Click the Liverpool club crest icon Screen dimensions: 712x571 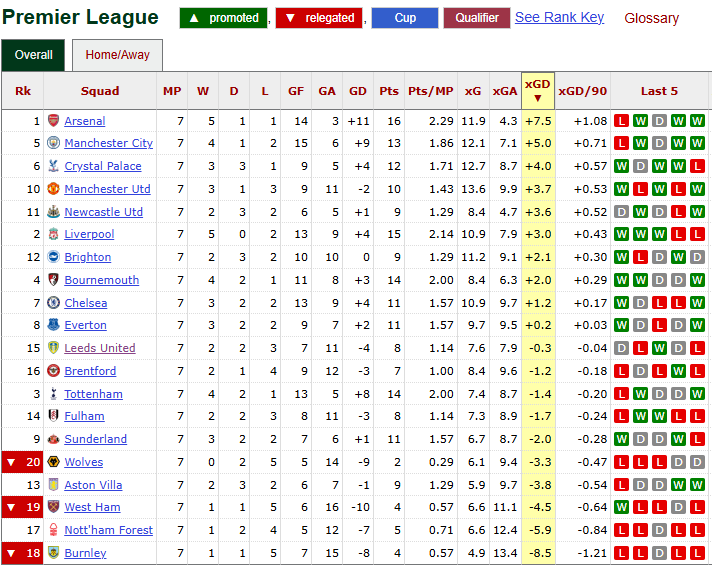(53, 235)
